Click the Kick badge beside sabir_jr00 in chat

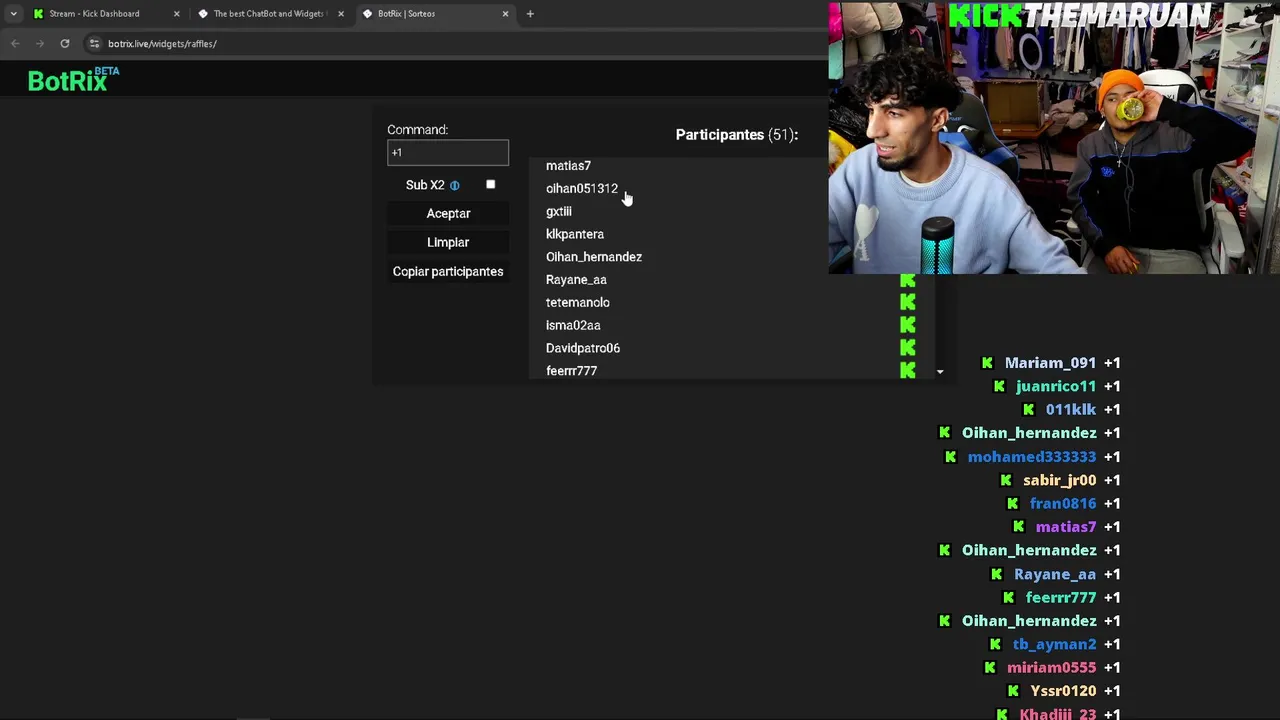click(1006, 480)
